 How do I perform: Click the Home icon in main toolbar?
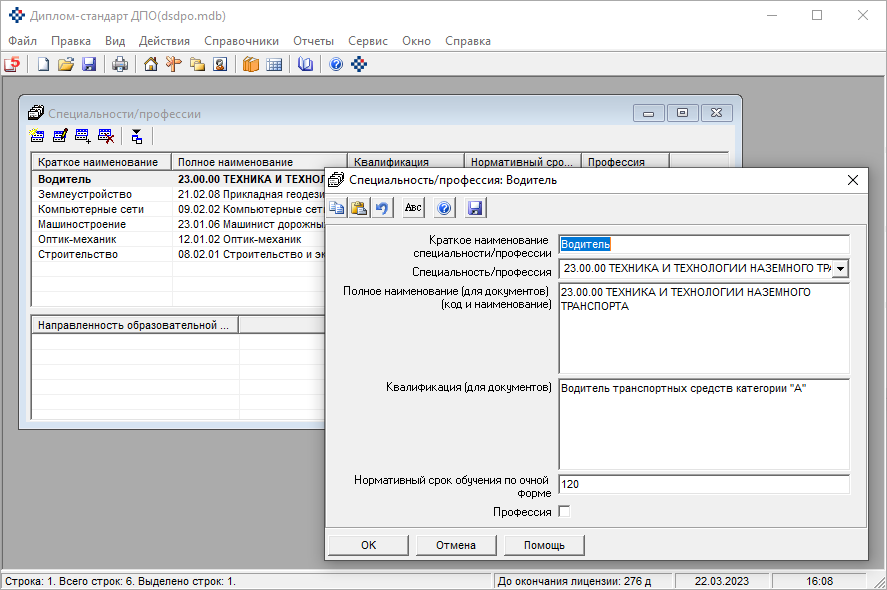[x=151, y=65]
